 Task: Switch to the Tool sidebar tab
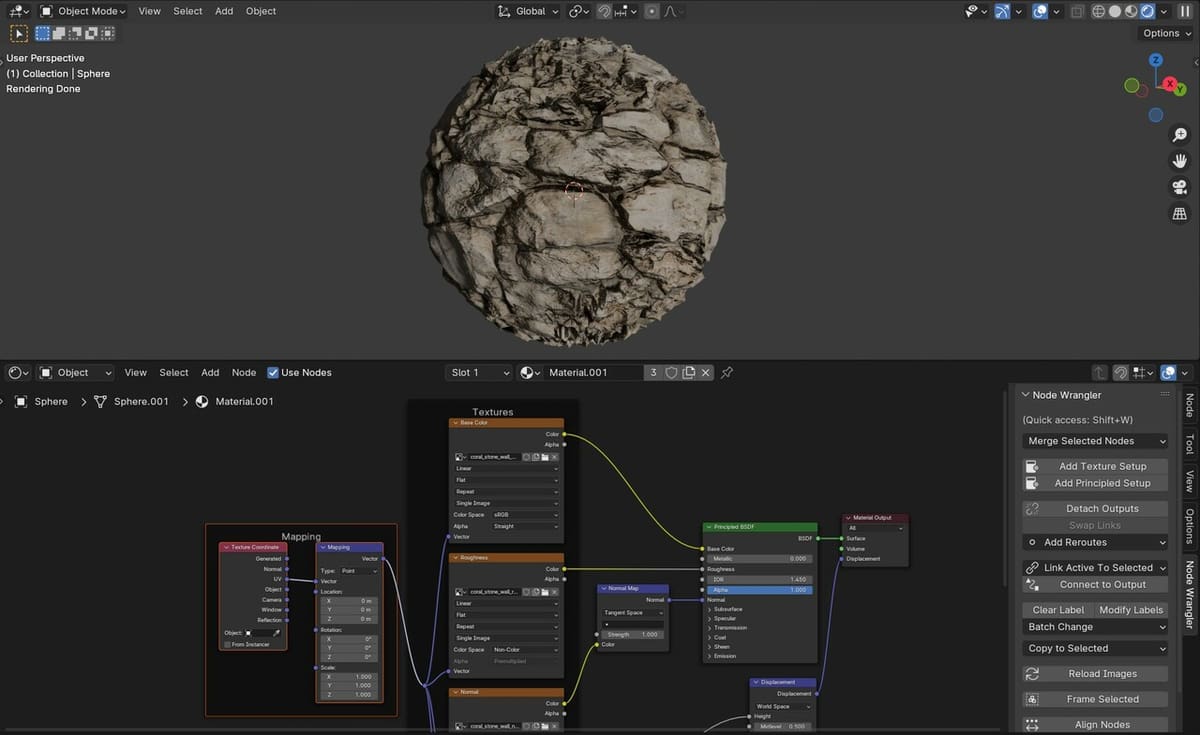click(1189, 444)
